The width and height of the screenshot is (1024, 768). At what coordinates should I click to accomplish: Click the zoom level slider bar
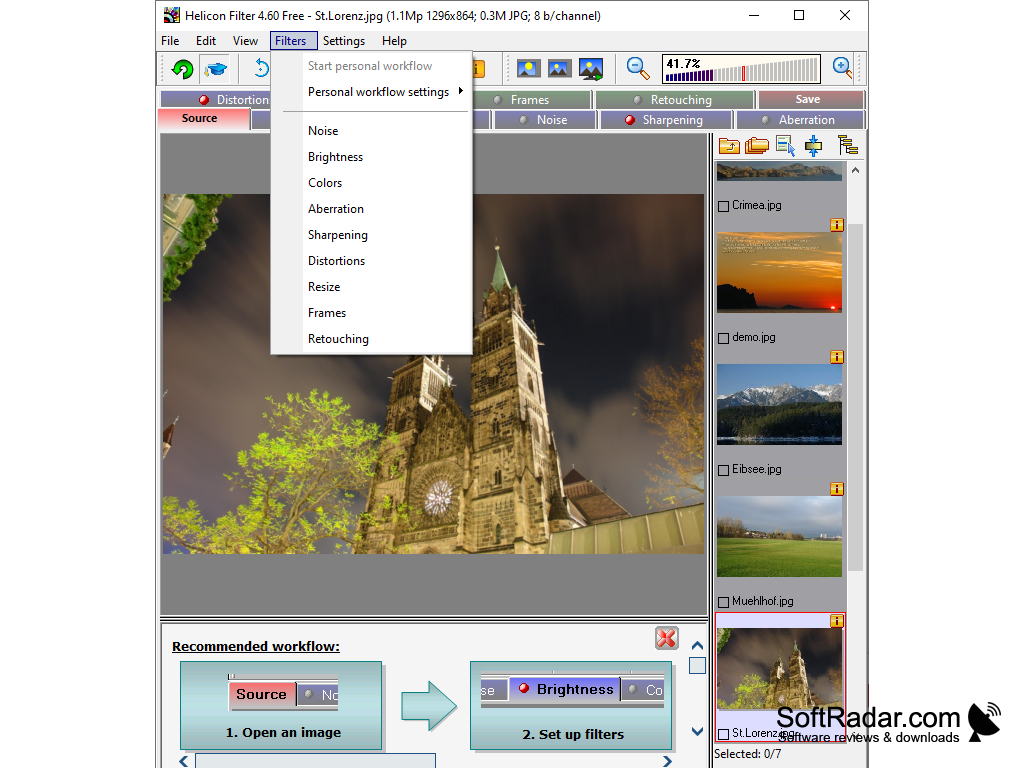(x=741, y=69)
